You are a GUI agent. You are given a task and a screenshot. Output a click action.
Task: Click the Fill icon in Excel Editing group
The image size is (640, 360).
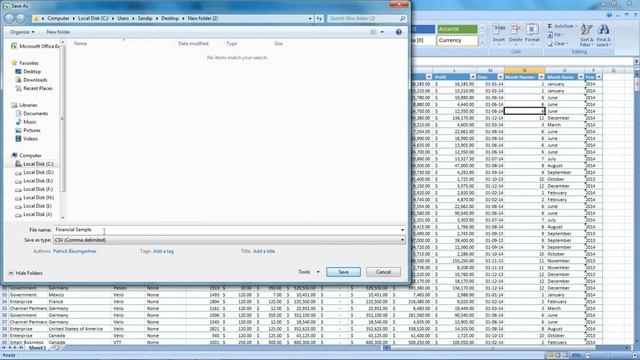click(550, 35)
